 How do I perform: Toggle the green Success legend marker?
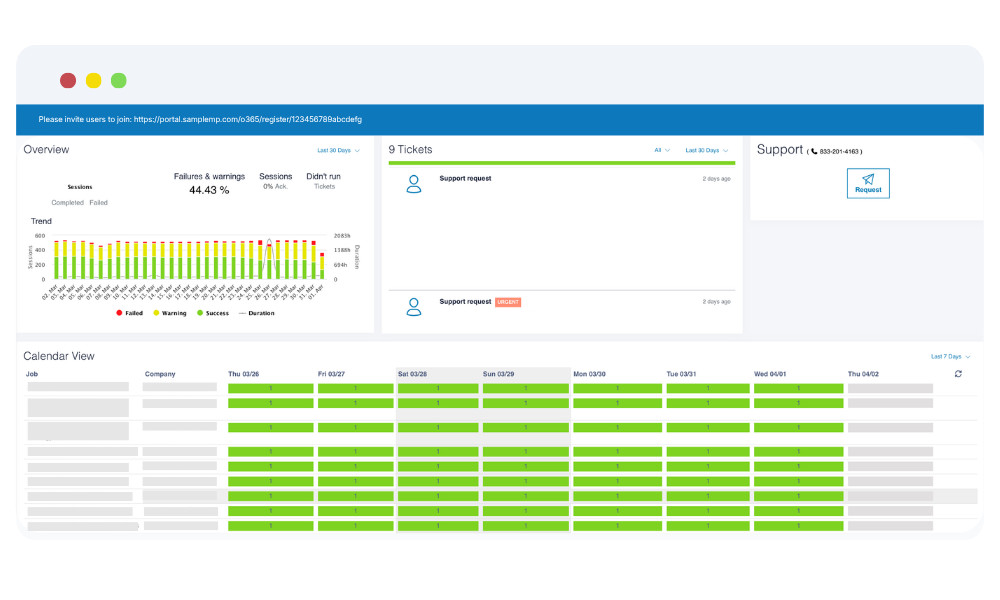199,313
